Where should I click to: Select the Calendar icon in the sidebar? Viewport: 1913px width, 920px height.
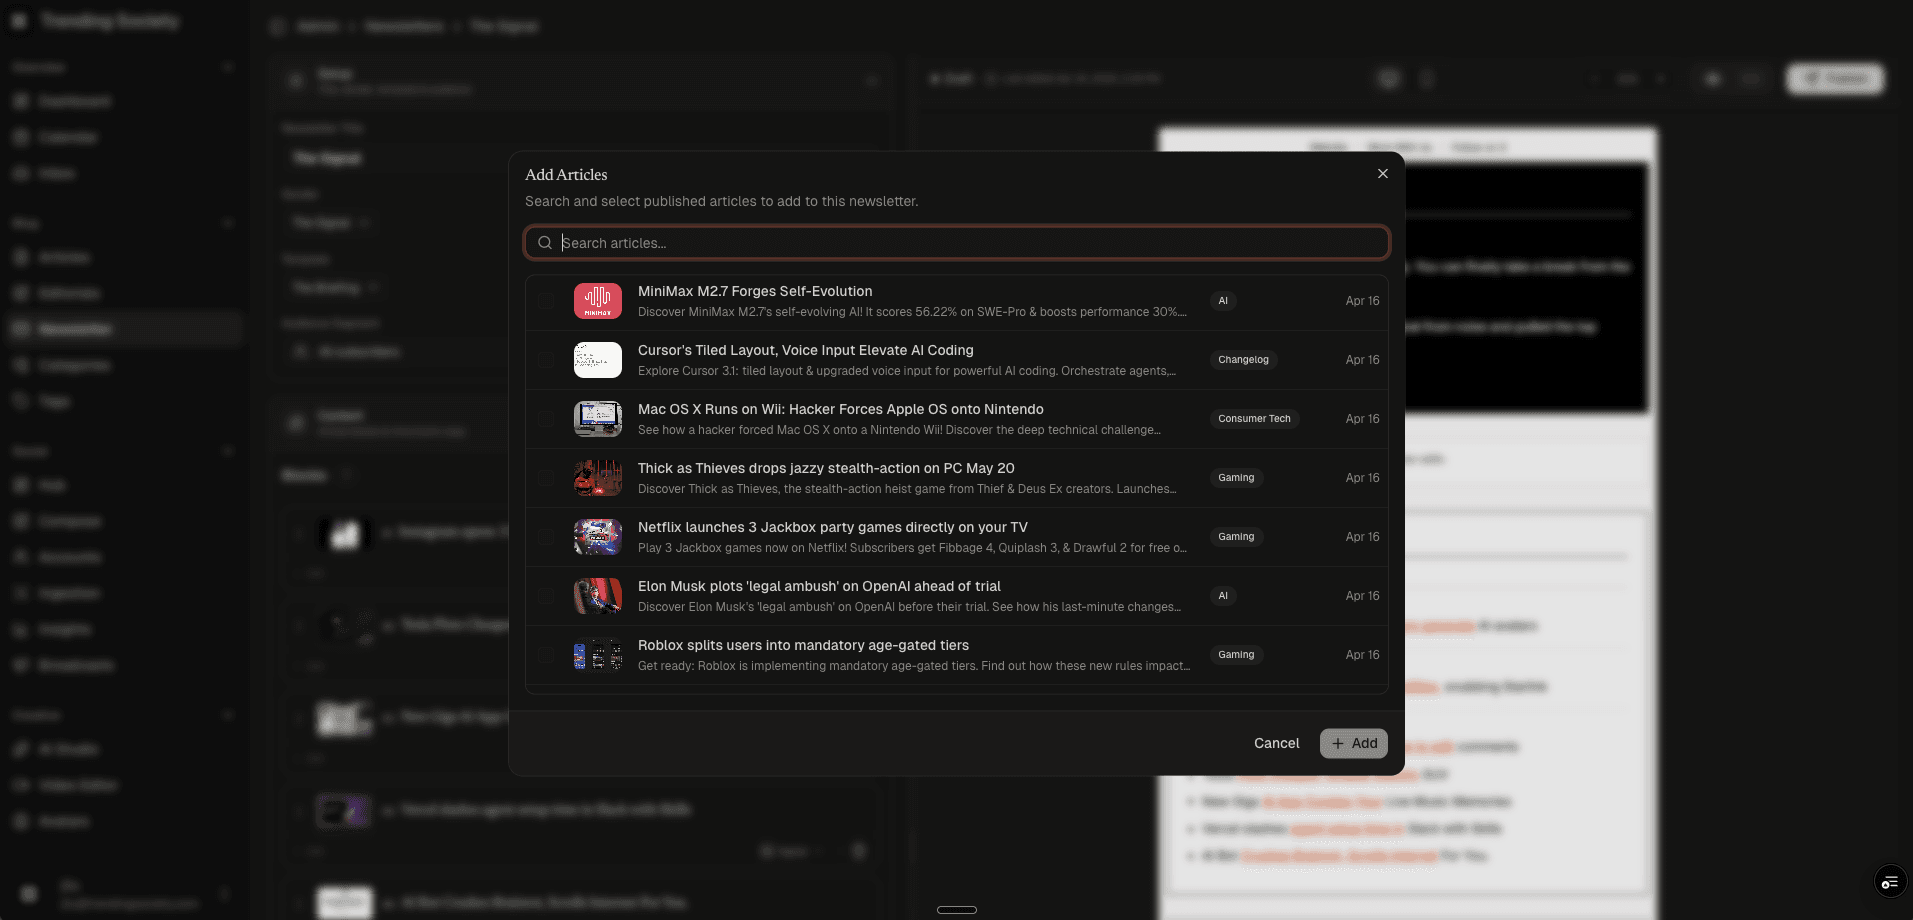click(22, 137)
